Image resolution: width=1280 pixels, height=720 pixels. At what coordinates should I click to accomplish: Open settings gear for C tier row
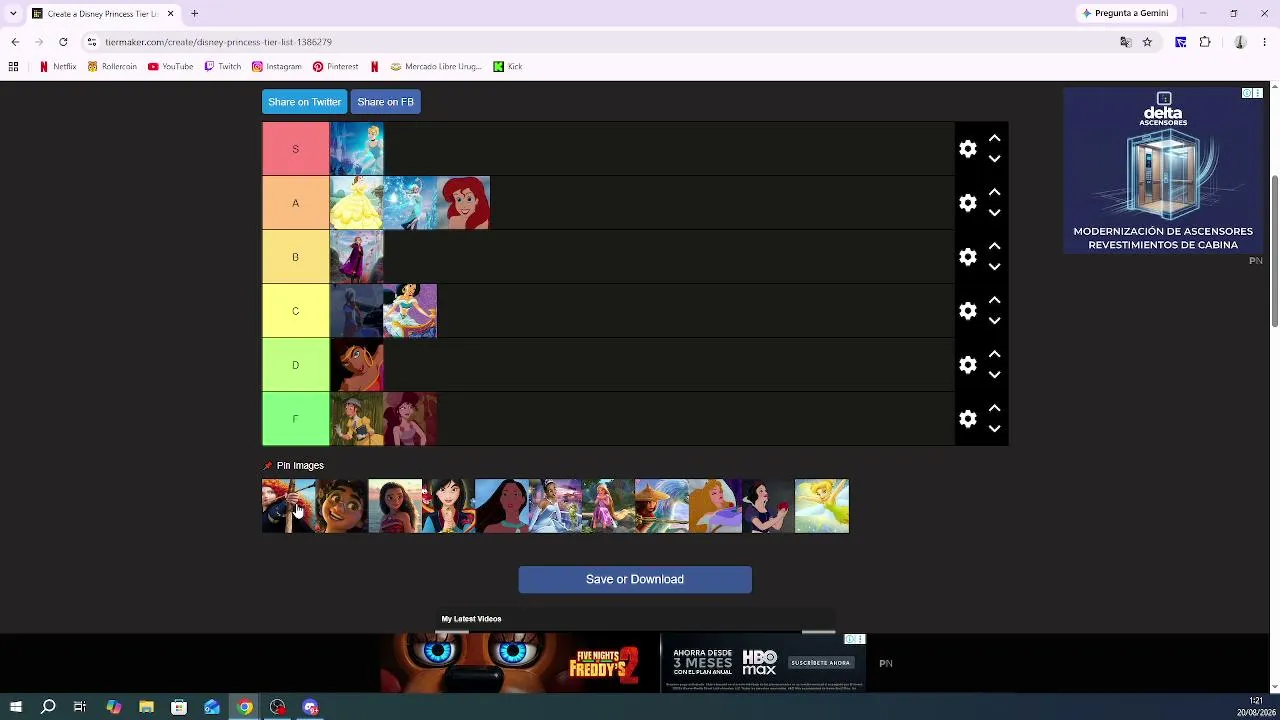967,311
